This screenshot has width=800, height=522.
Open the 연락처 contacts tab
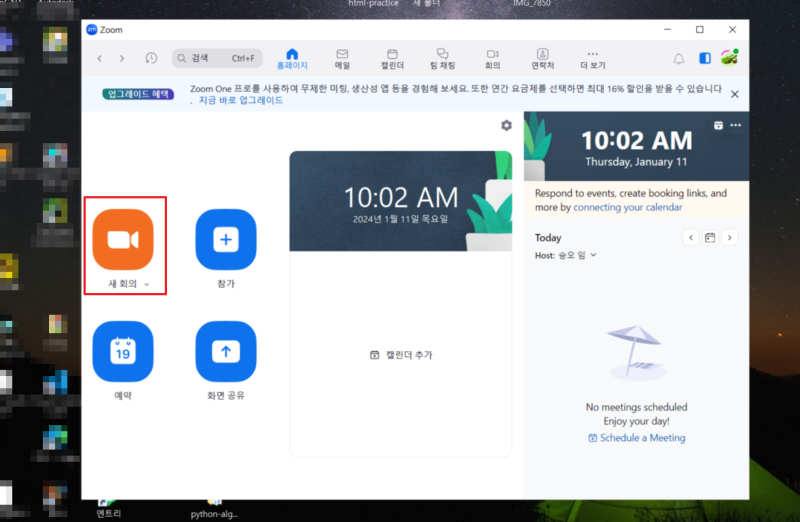[x=542, y=59]
